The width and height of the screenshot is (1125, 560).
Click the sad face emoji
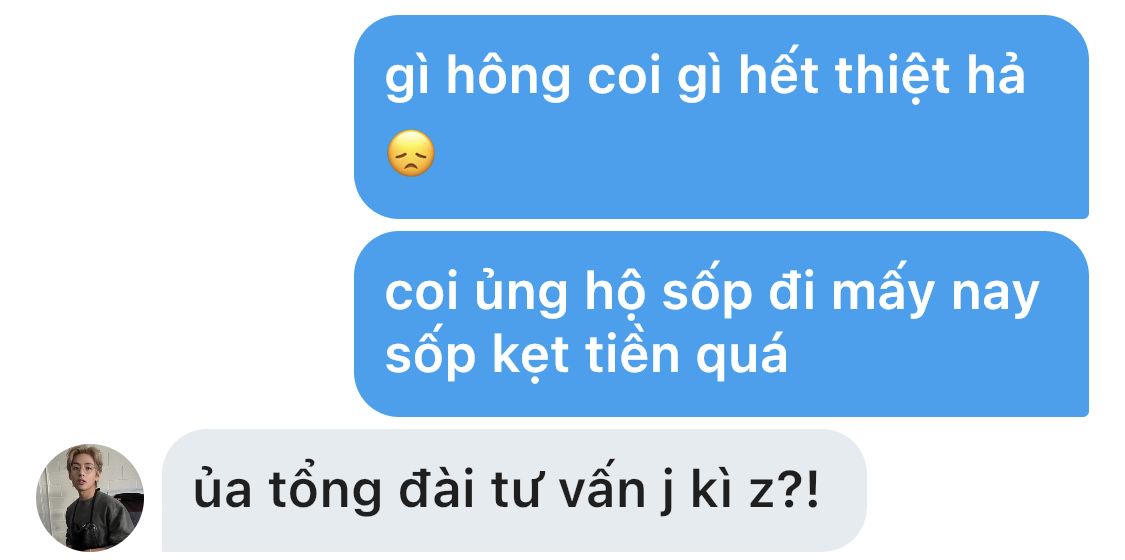(x=411, y=153)
